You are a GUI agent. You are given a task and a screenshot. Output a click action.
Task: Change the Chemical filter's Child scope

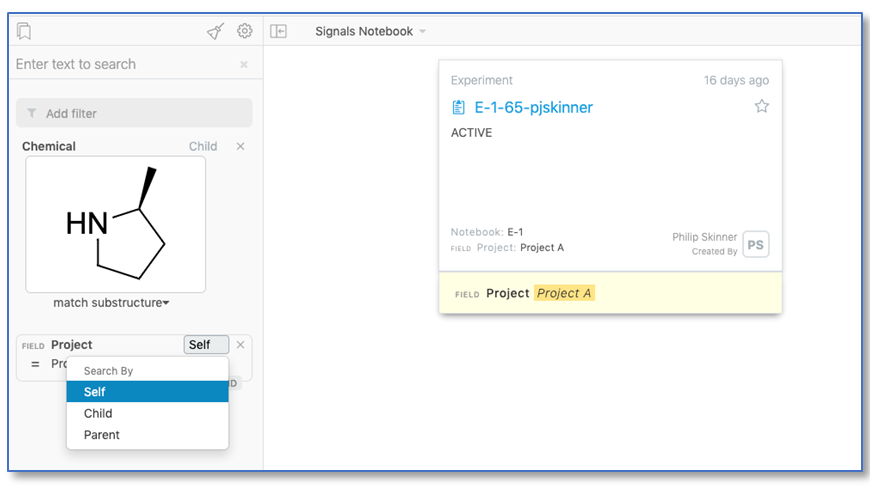[x=203, y=147]
